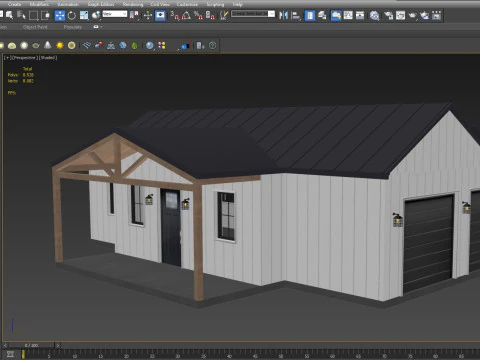Open the Graph Editors menu
Screen dimensions: 480x360
click(101, 4)
